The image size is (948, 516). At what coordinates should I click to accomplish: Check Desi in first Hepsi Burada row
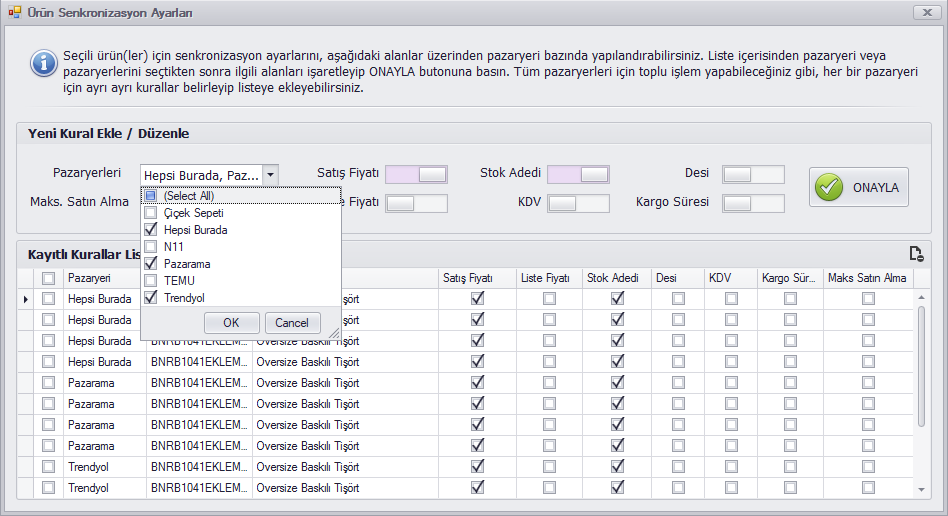(678, 299)
